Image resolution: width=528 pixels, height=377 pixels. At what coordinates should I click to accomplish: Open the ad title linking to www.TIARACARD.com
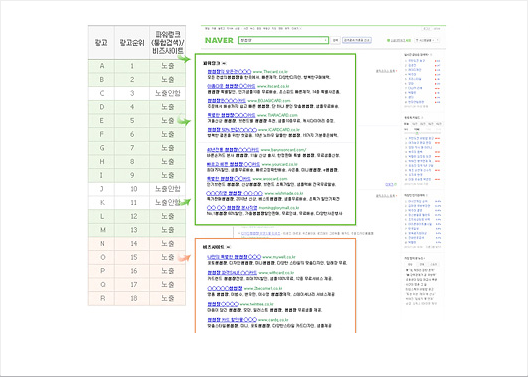click(x=231, y=115)
